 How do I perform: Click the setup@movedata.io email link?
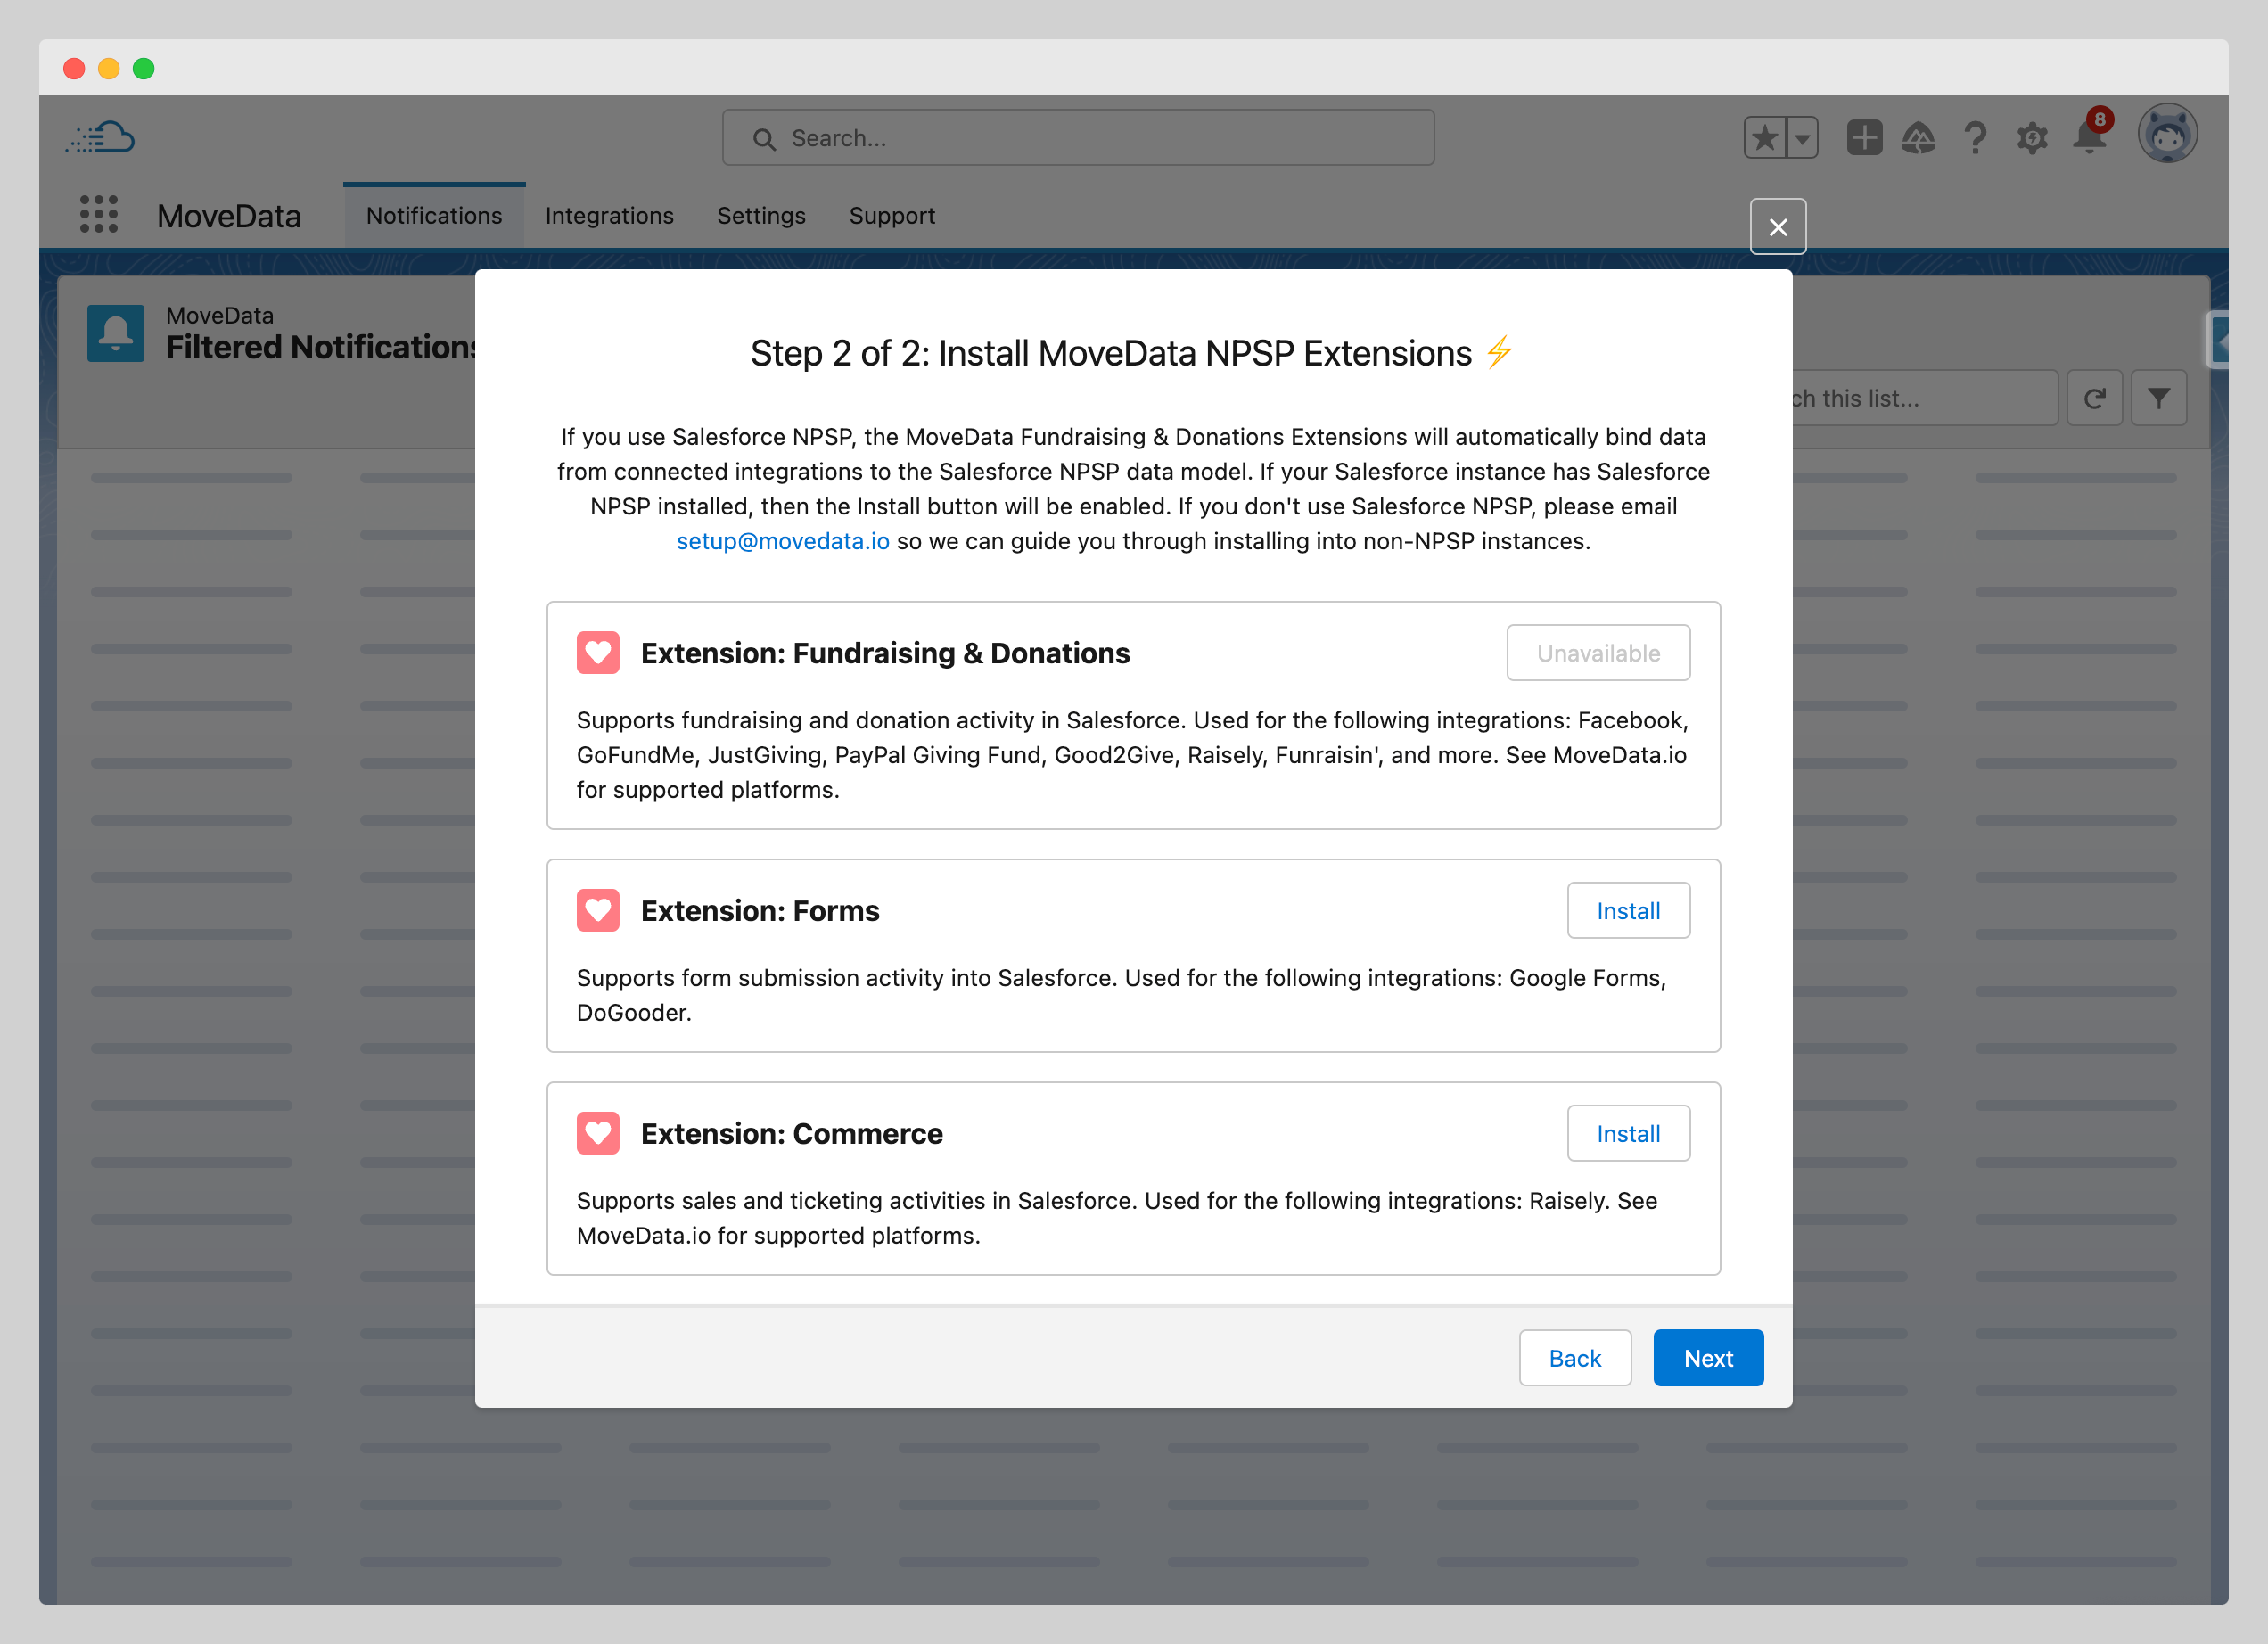782,541
